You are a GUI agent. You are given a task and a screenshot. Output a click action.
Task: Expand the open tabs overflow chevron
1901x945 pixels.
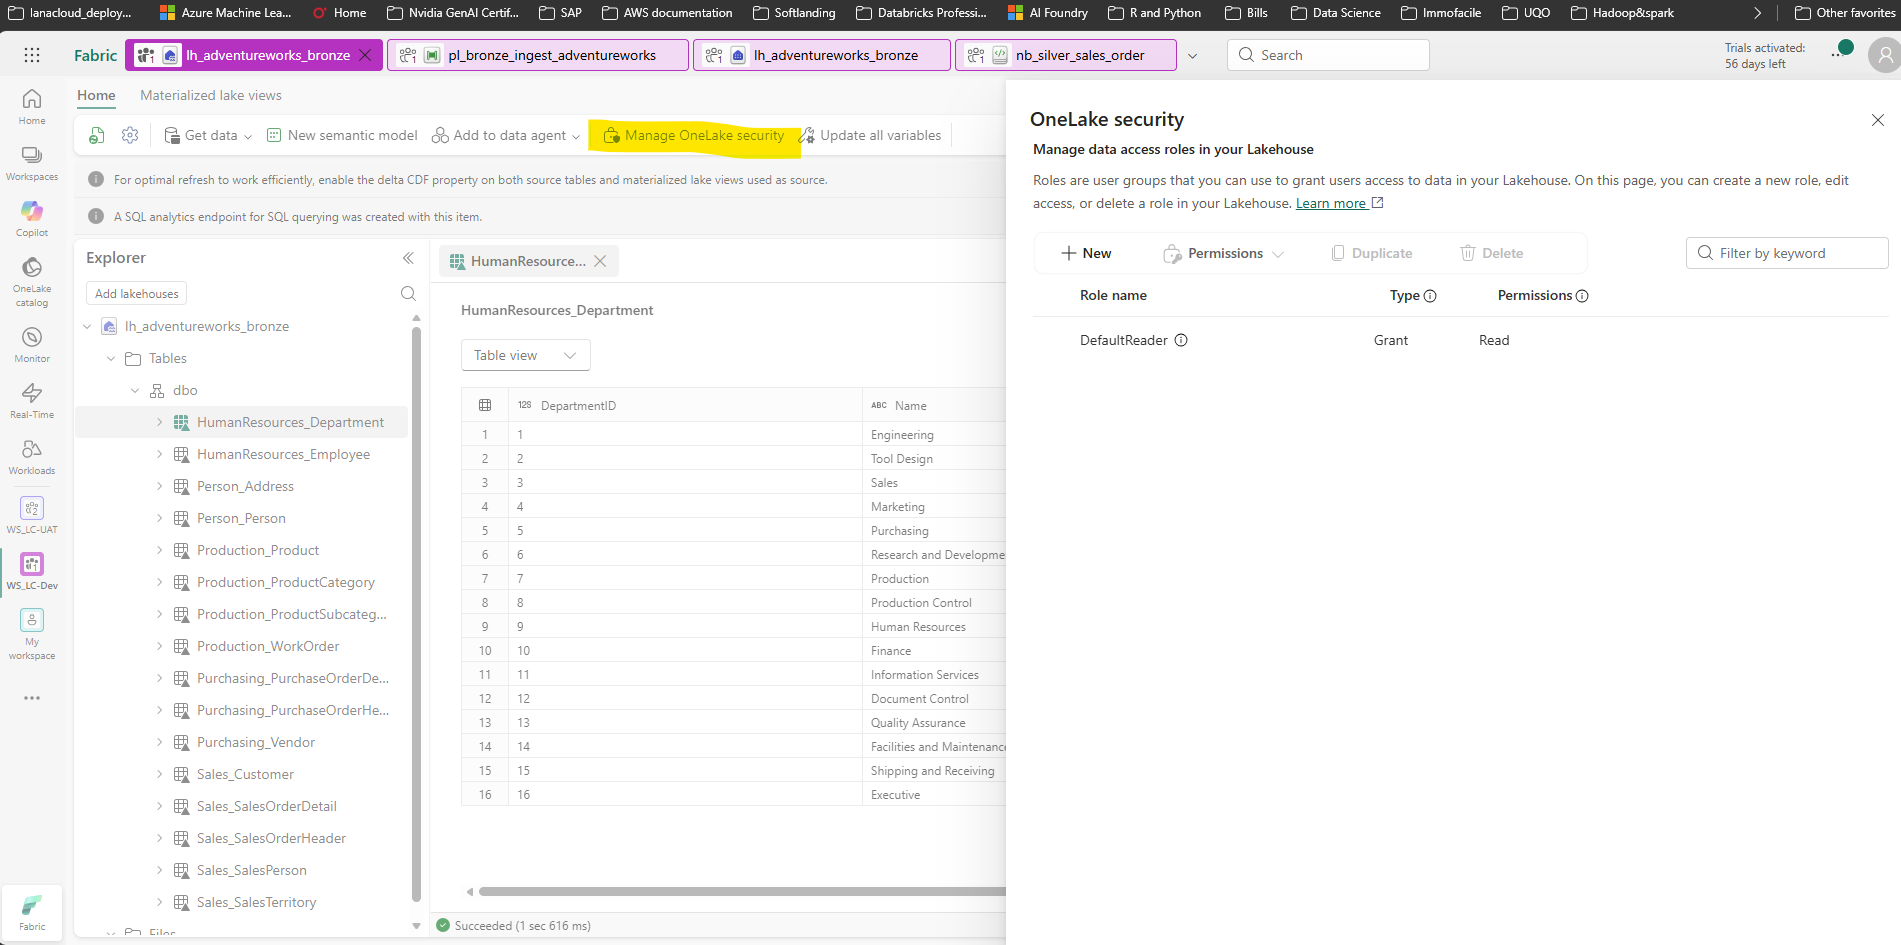click(x=1192, y=56)
